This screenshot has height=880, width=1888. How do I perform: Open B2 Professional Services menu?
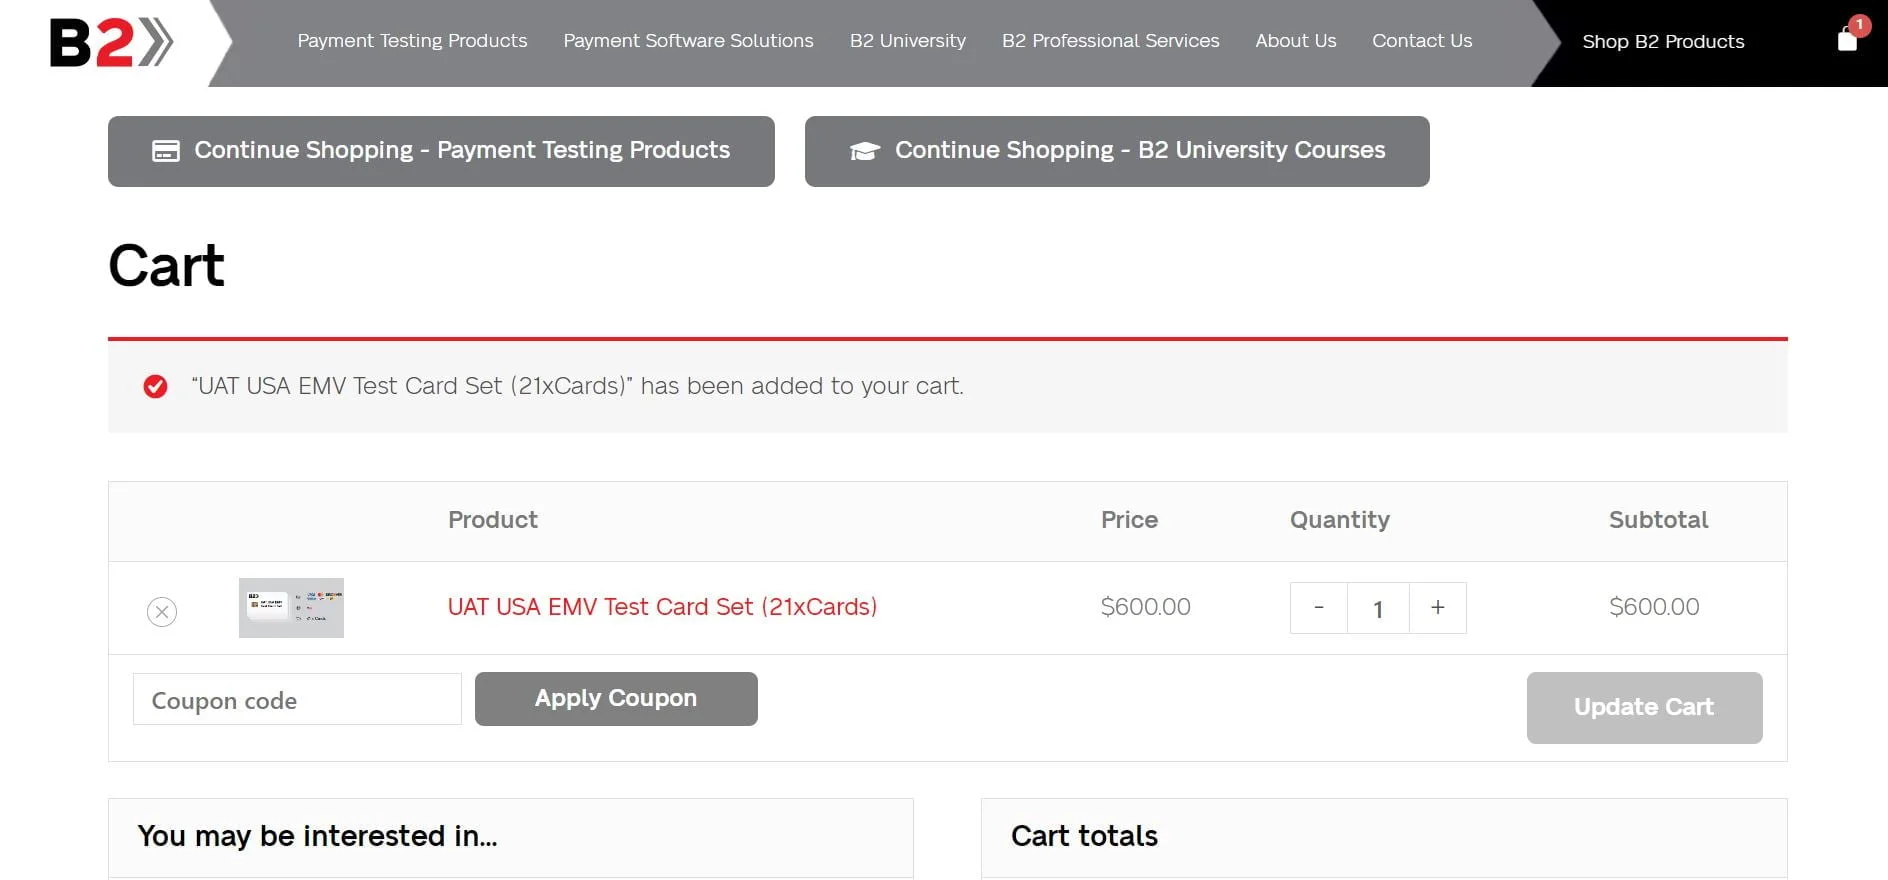pyautogui.click(x=1111, y=41)
